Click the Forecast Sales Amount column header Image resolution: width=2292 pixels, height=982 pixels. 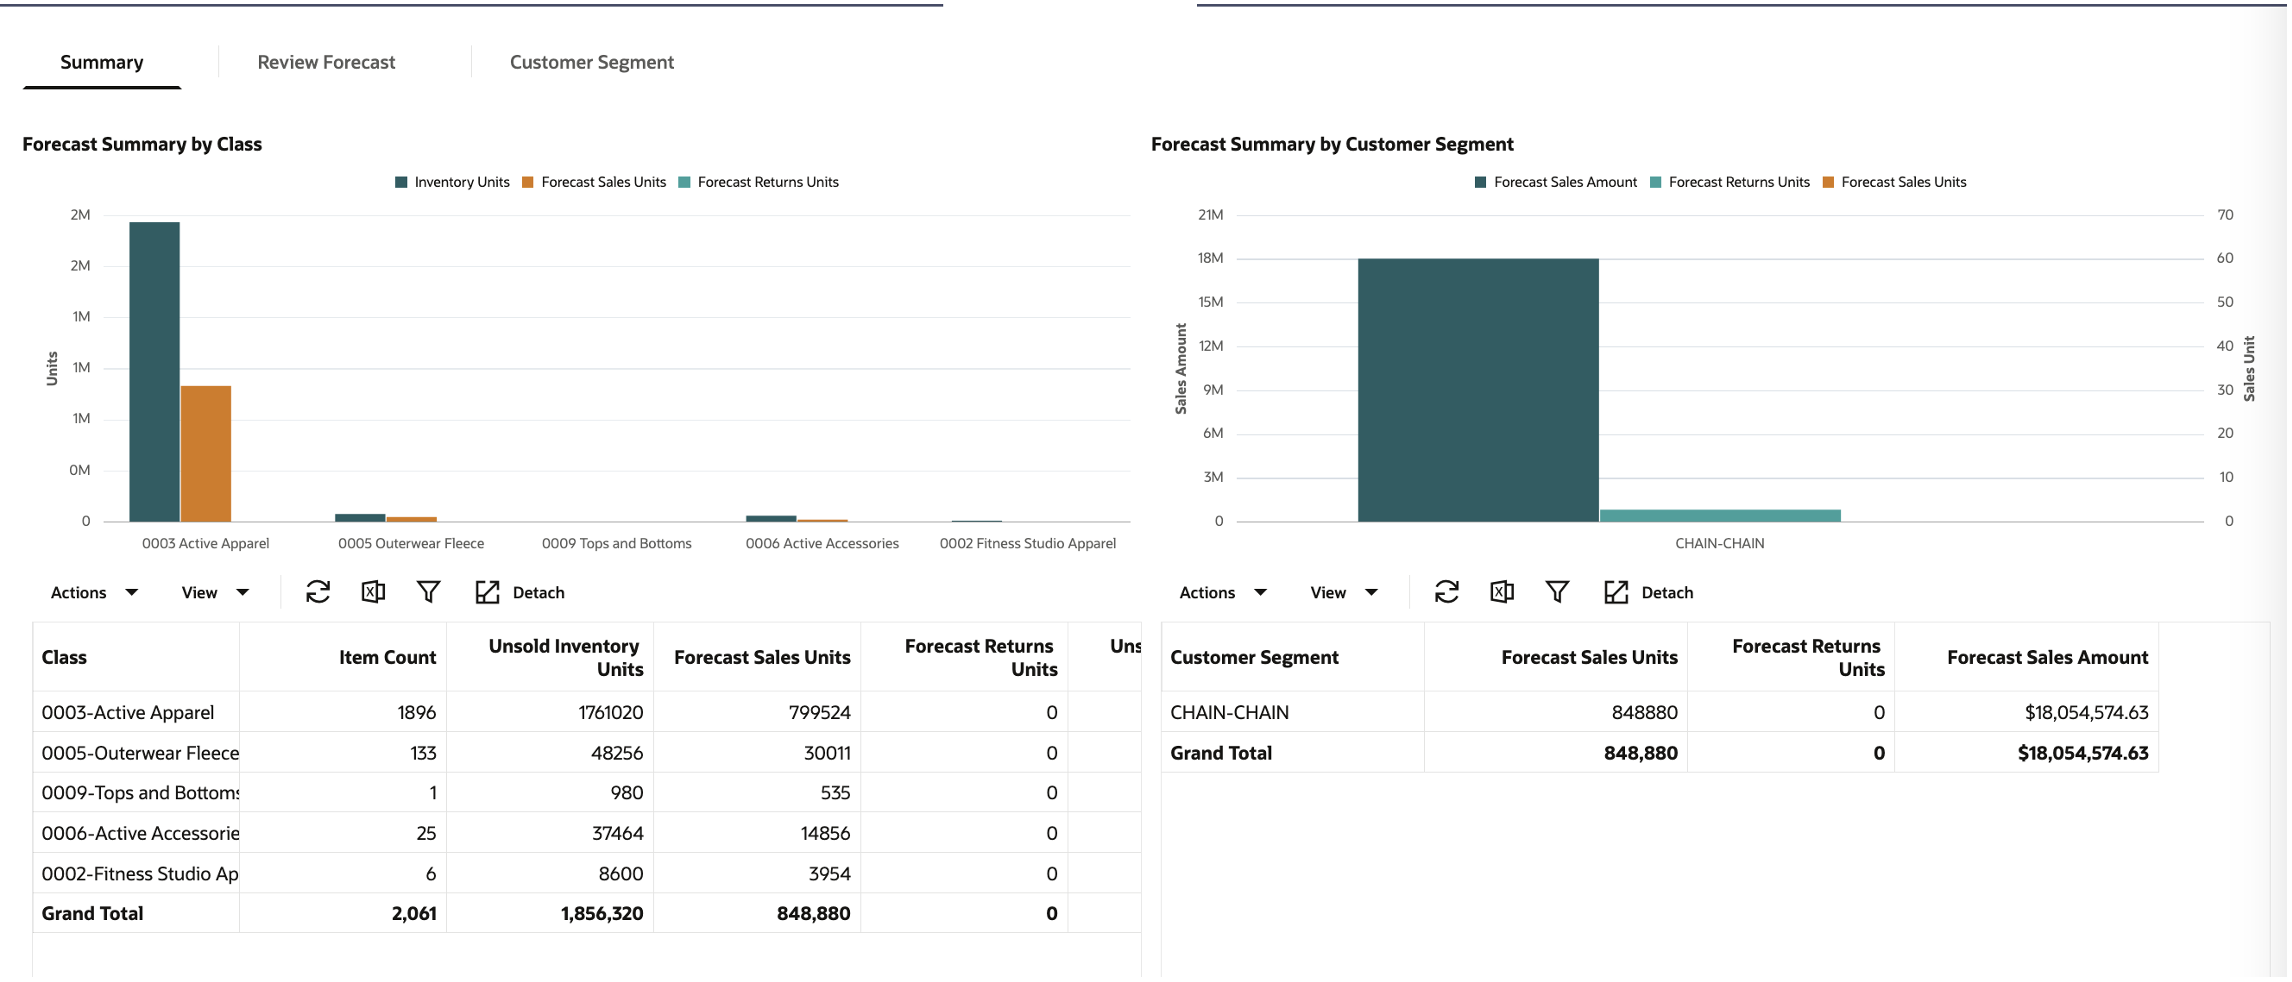point(2047,657)
